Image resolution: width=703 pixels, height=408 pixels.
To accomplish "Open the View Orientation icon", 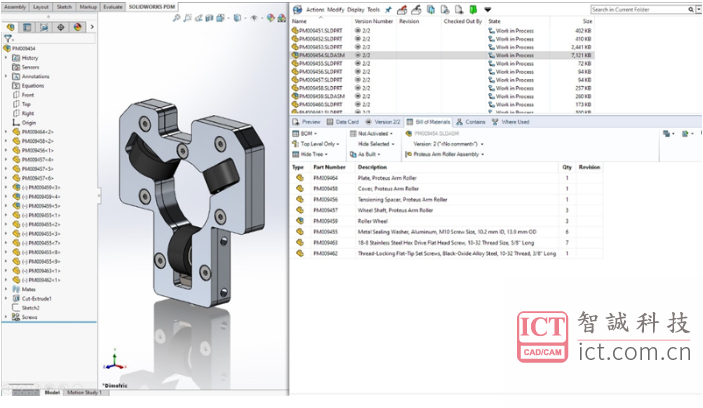I will [220, 18].
